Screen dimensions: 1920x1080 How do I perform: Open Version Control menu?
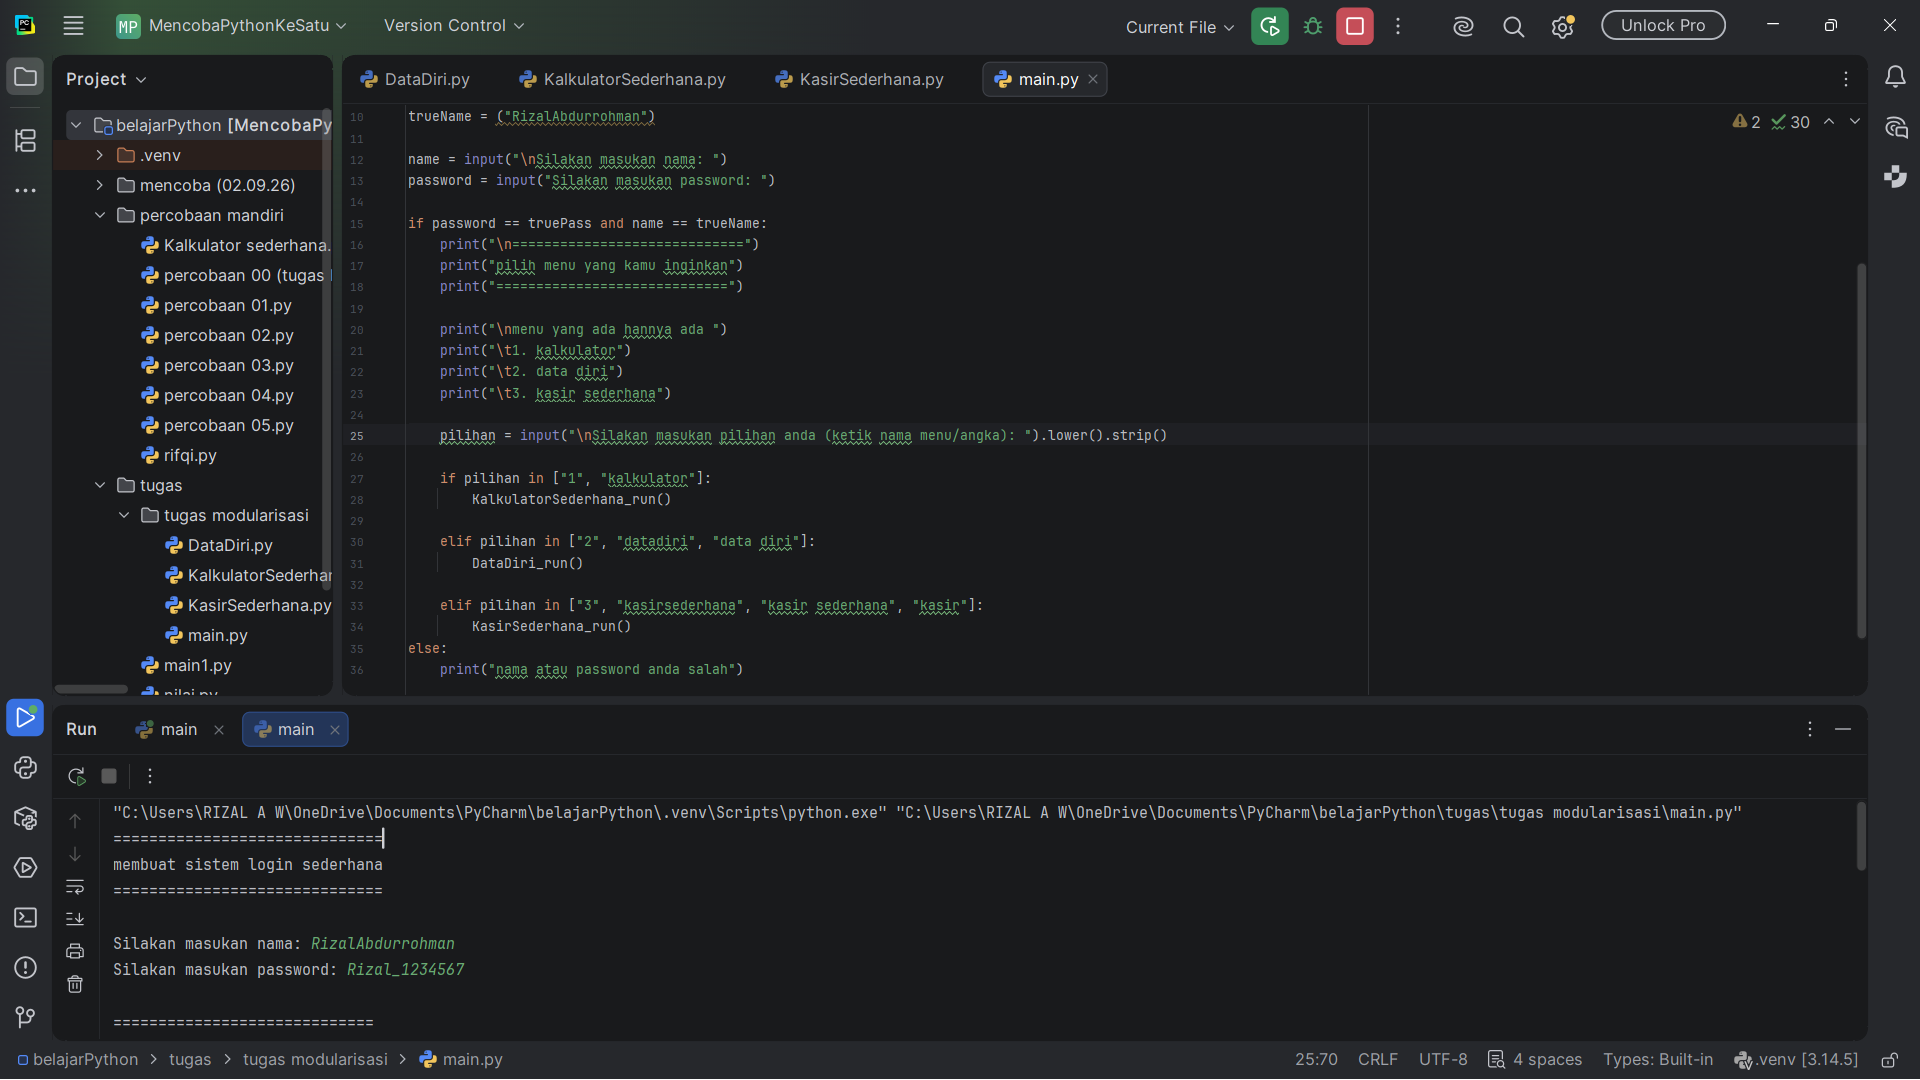[x=454, y=26]
